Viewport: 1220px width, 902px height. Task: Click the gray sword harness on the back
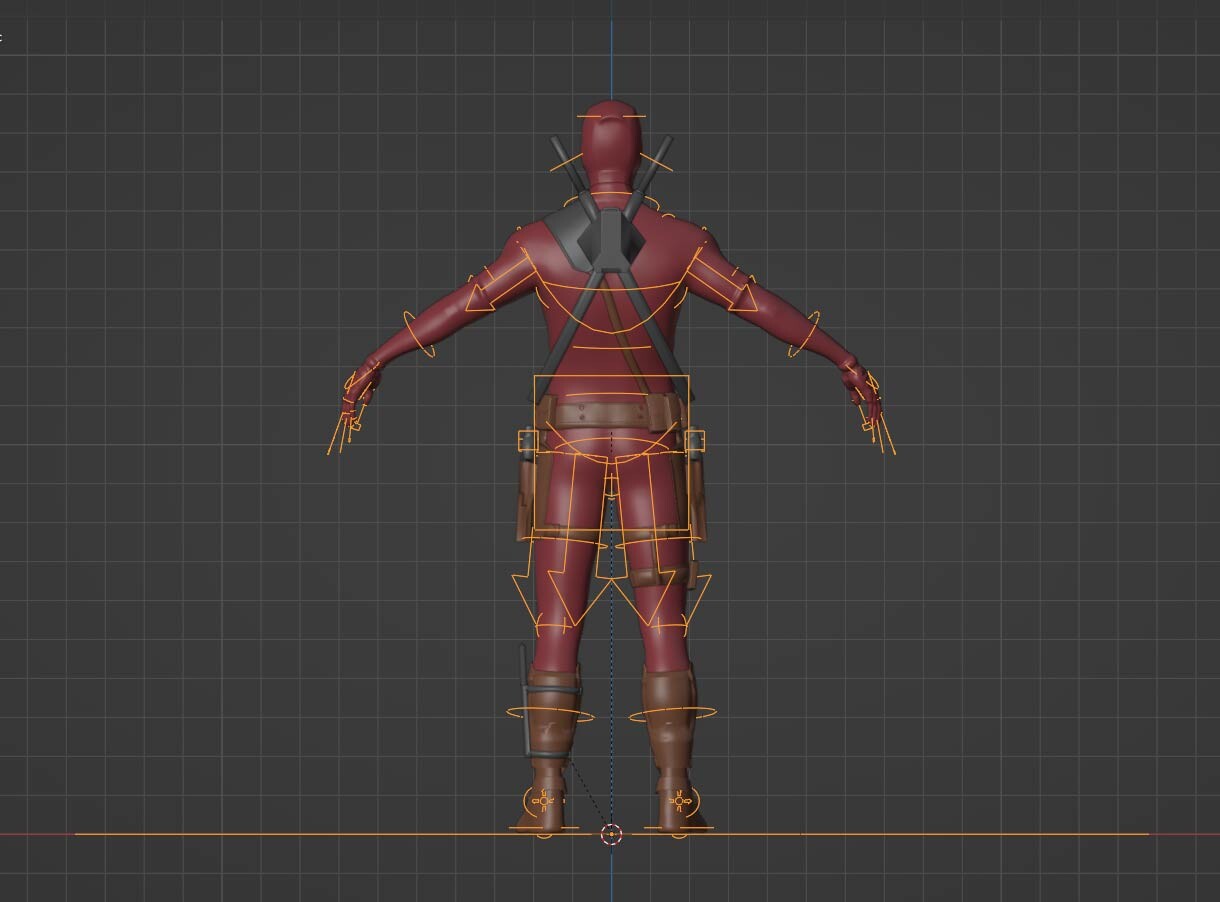tap(610, 240)
